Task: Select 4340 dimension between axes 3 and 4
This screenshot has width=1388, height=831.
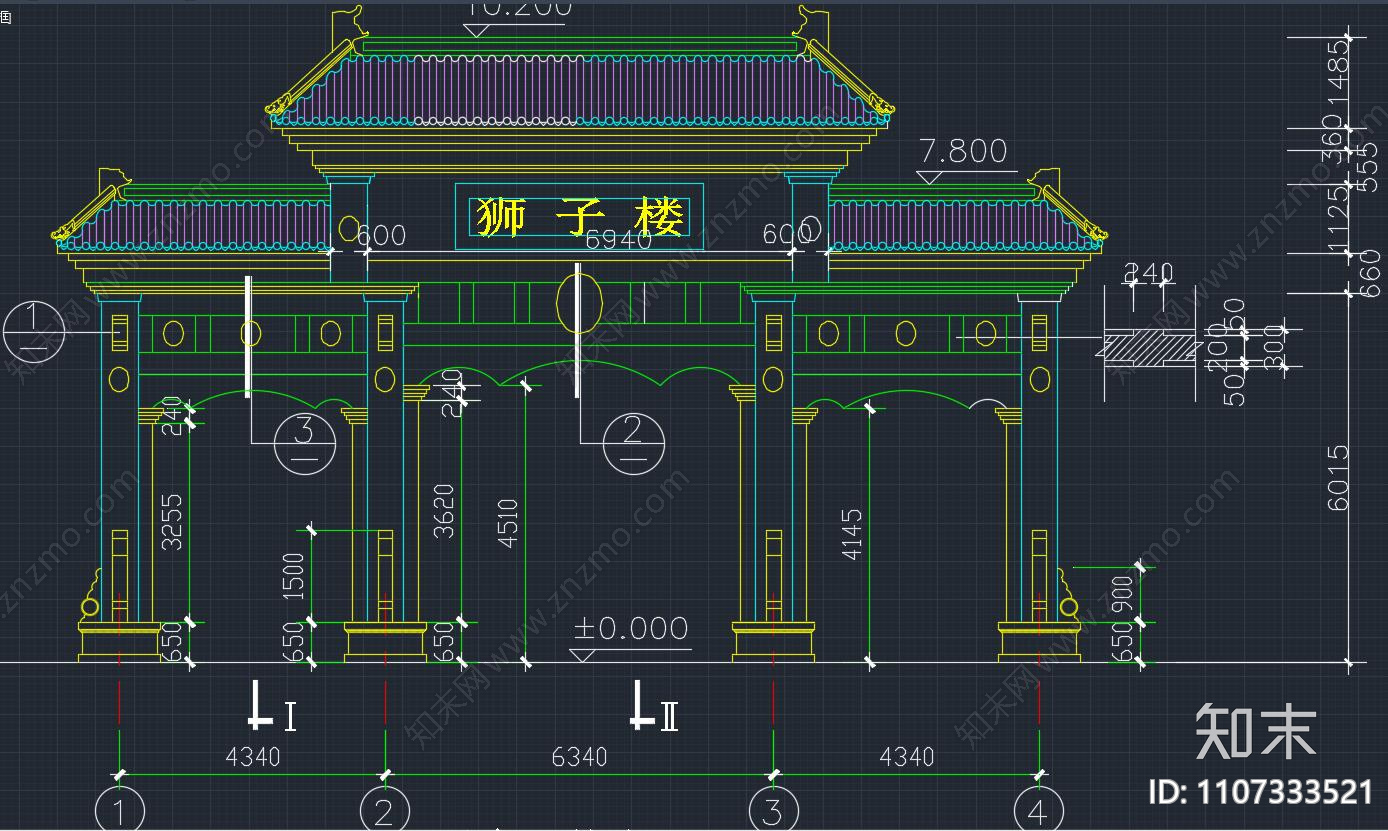Action: tap(906, 757)
